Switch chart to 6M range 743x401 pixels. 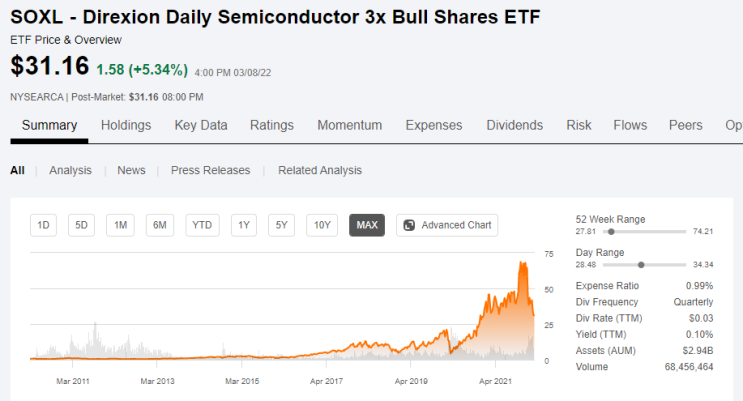coord(159,225)
